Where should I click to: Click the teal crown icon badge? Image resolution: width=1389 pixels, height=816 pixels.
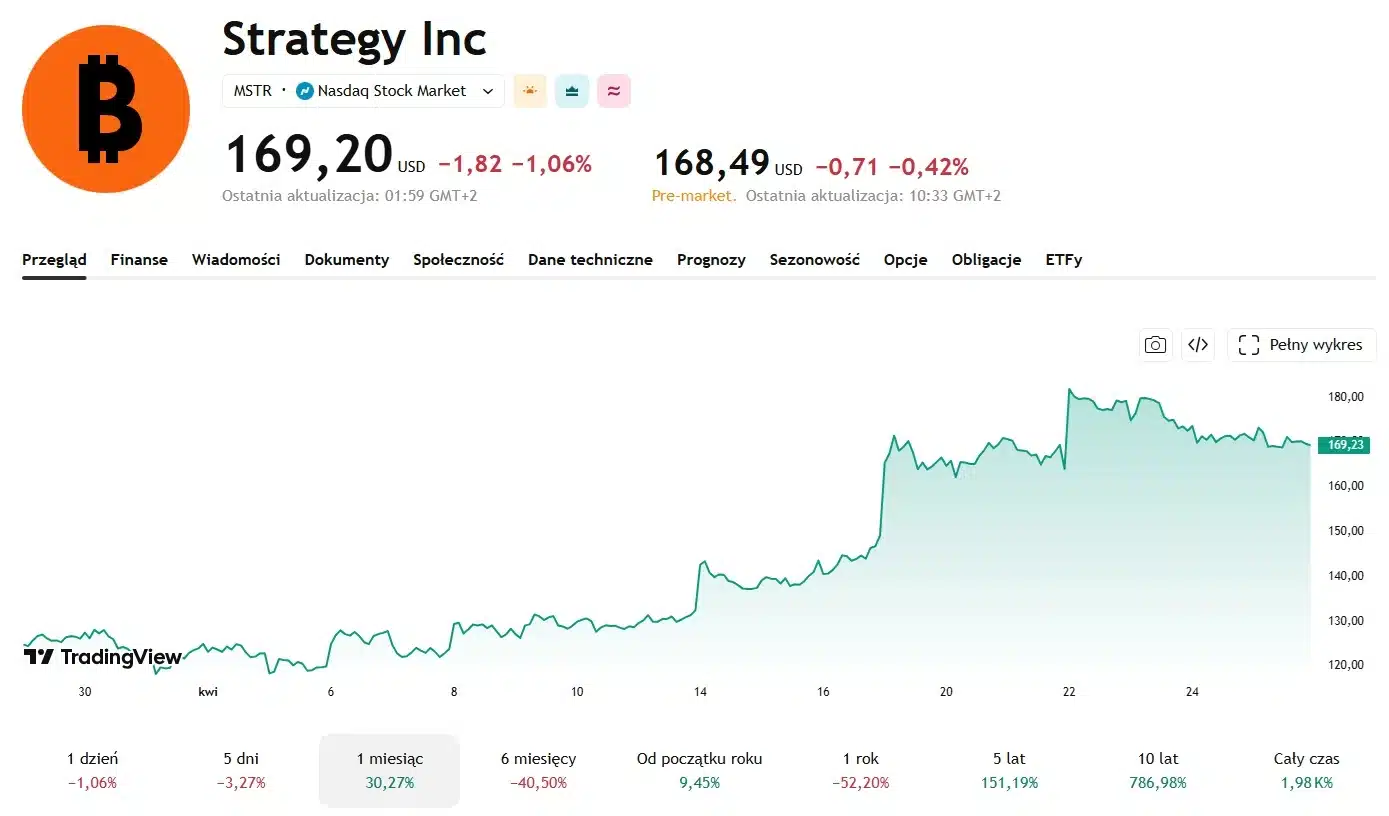click(572, 91)
